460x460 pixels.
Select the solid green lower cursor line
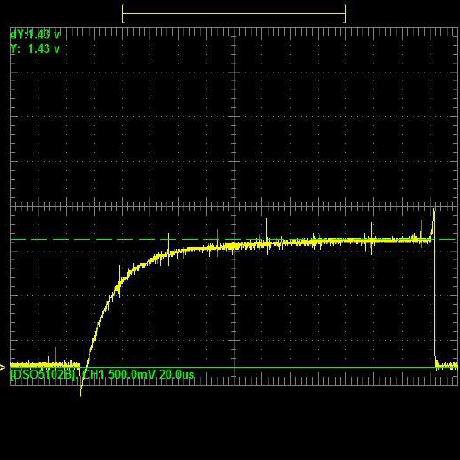(x=233, y=368)
